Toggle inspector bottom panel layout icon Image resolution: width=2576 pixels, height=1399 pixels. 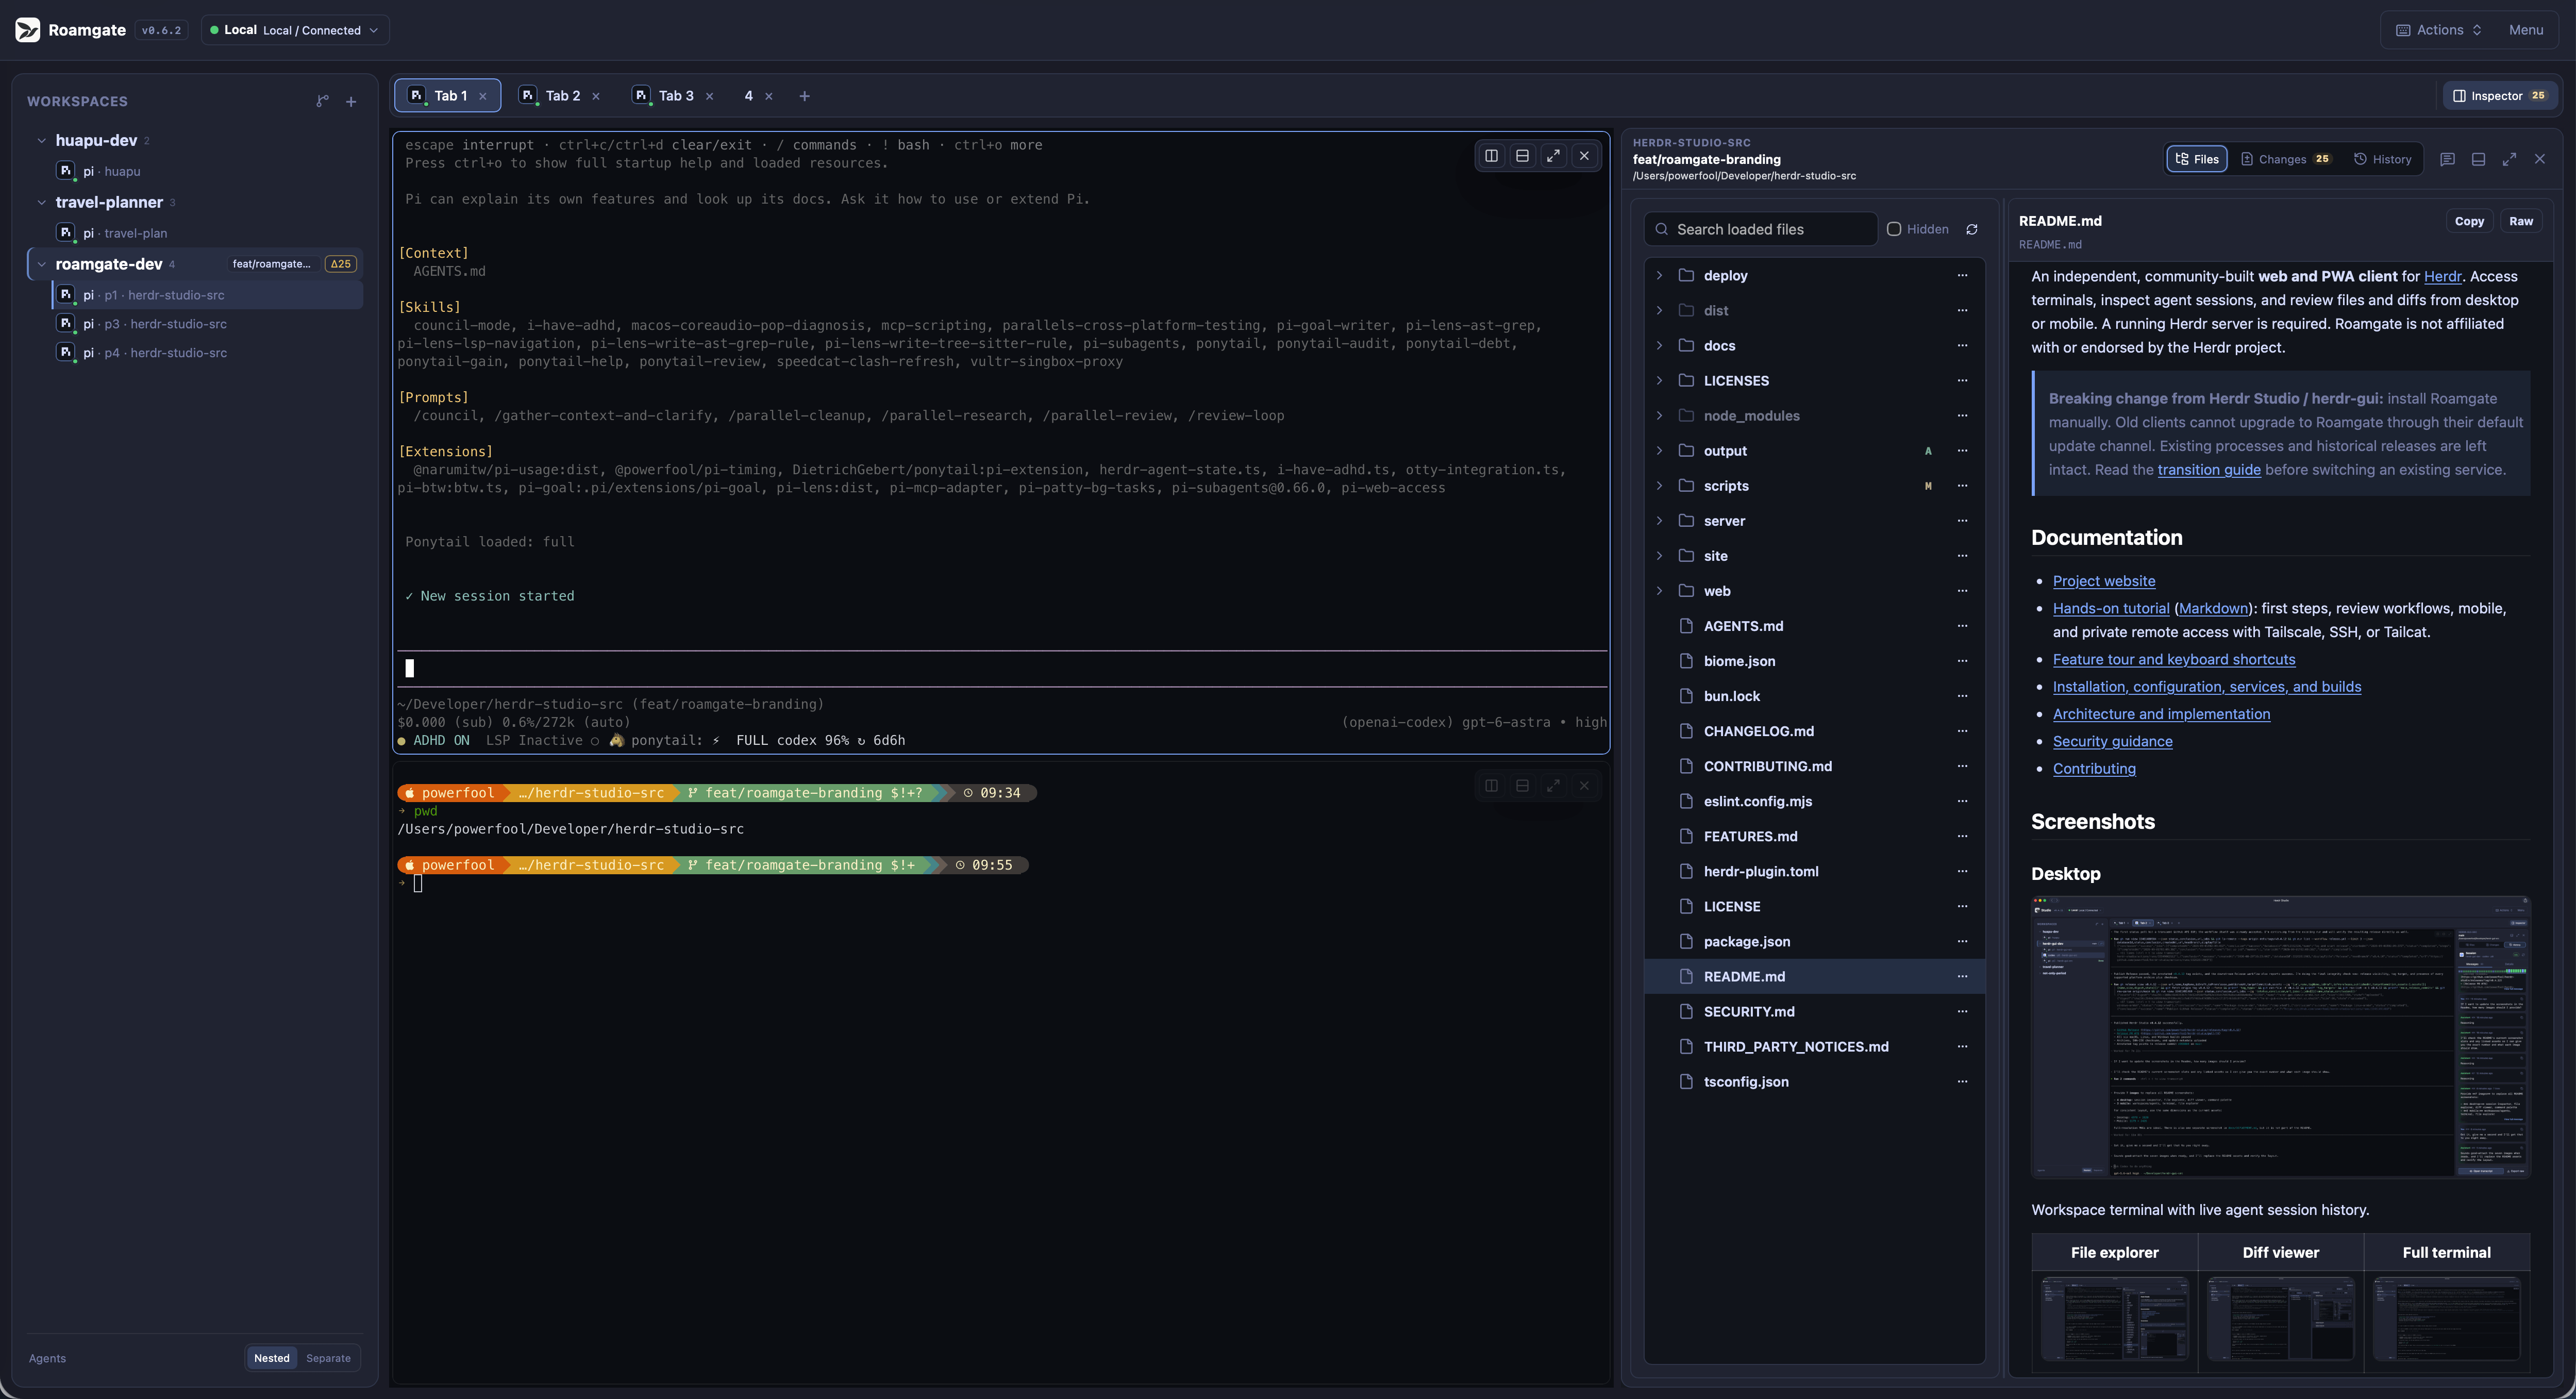point(2478,159)
